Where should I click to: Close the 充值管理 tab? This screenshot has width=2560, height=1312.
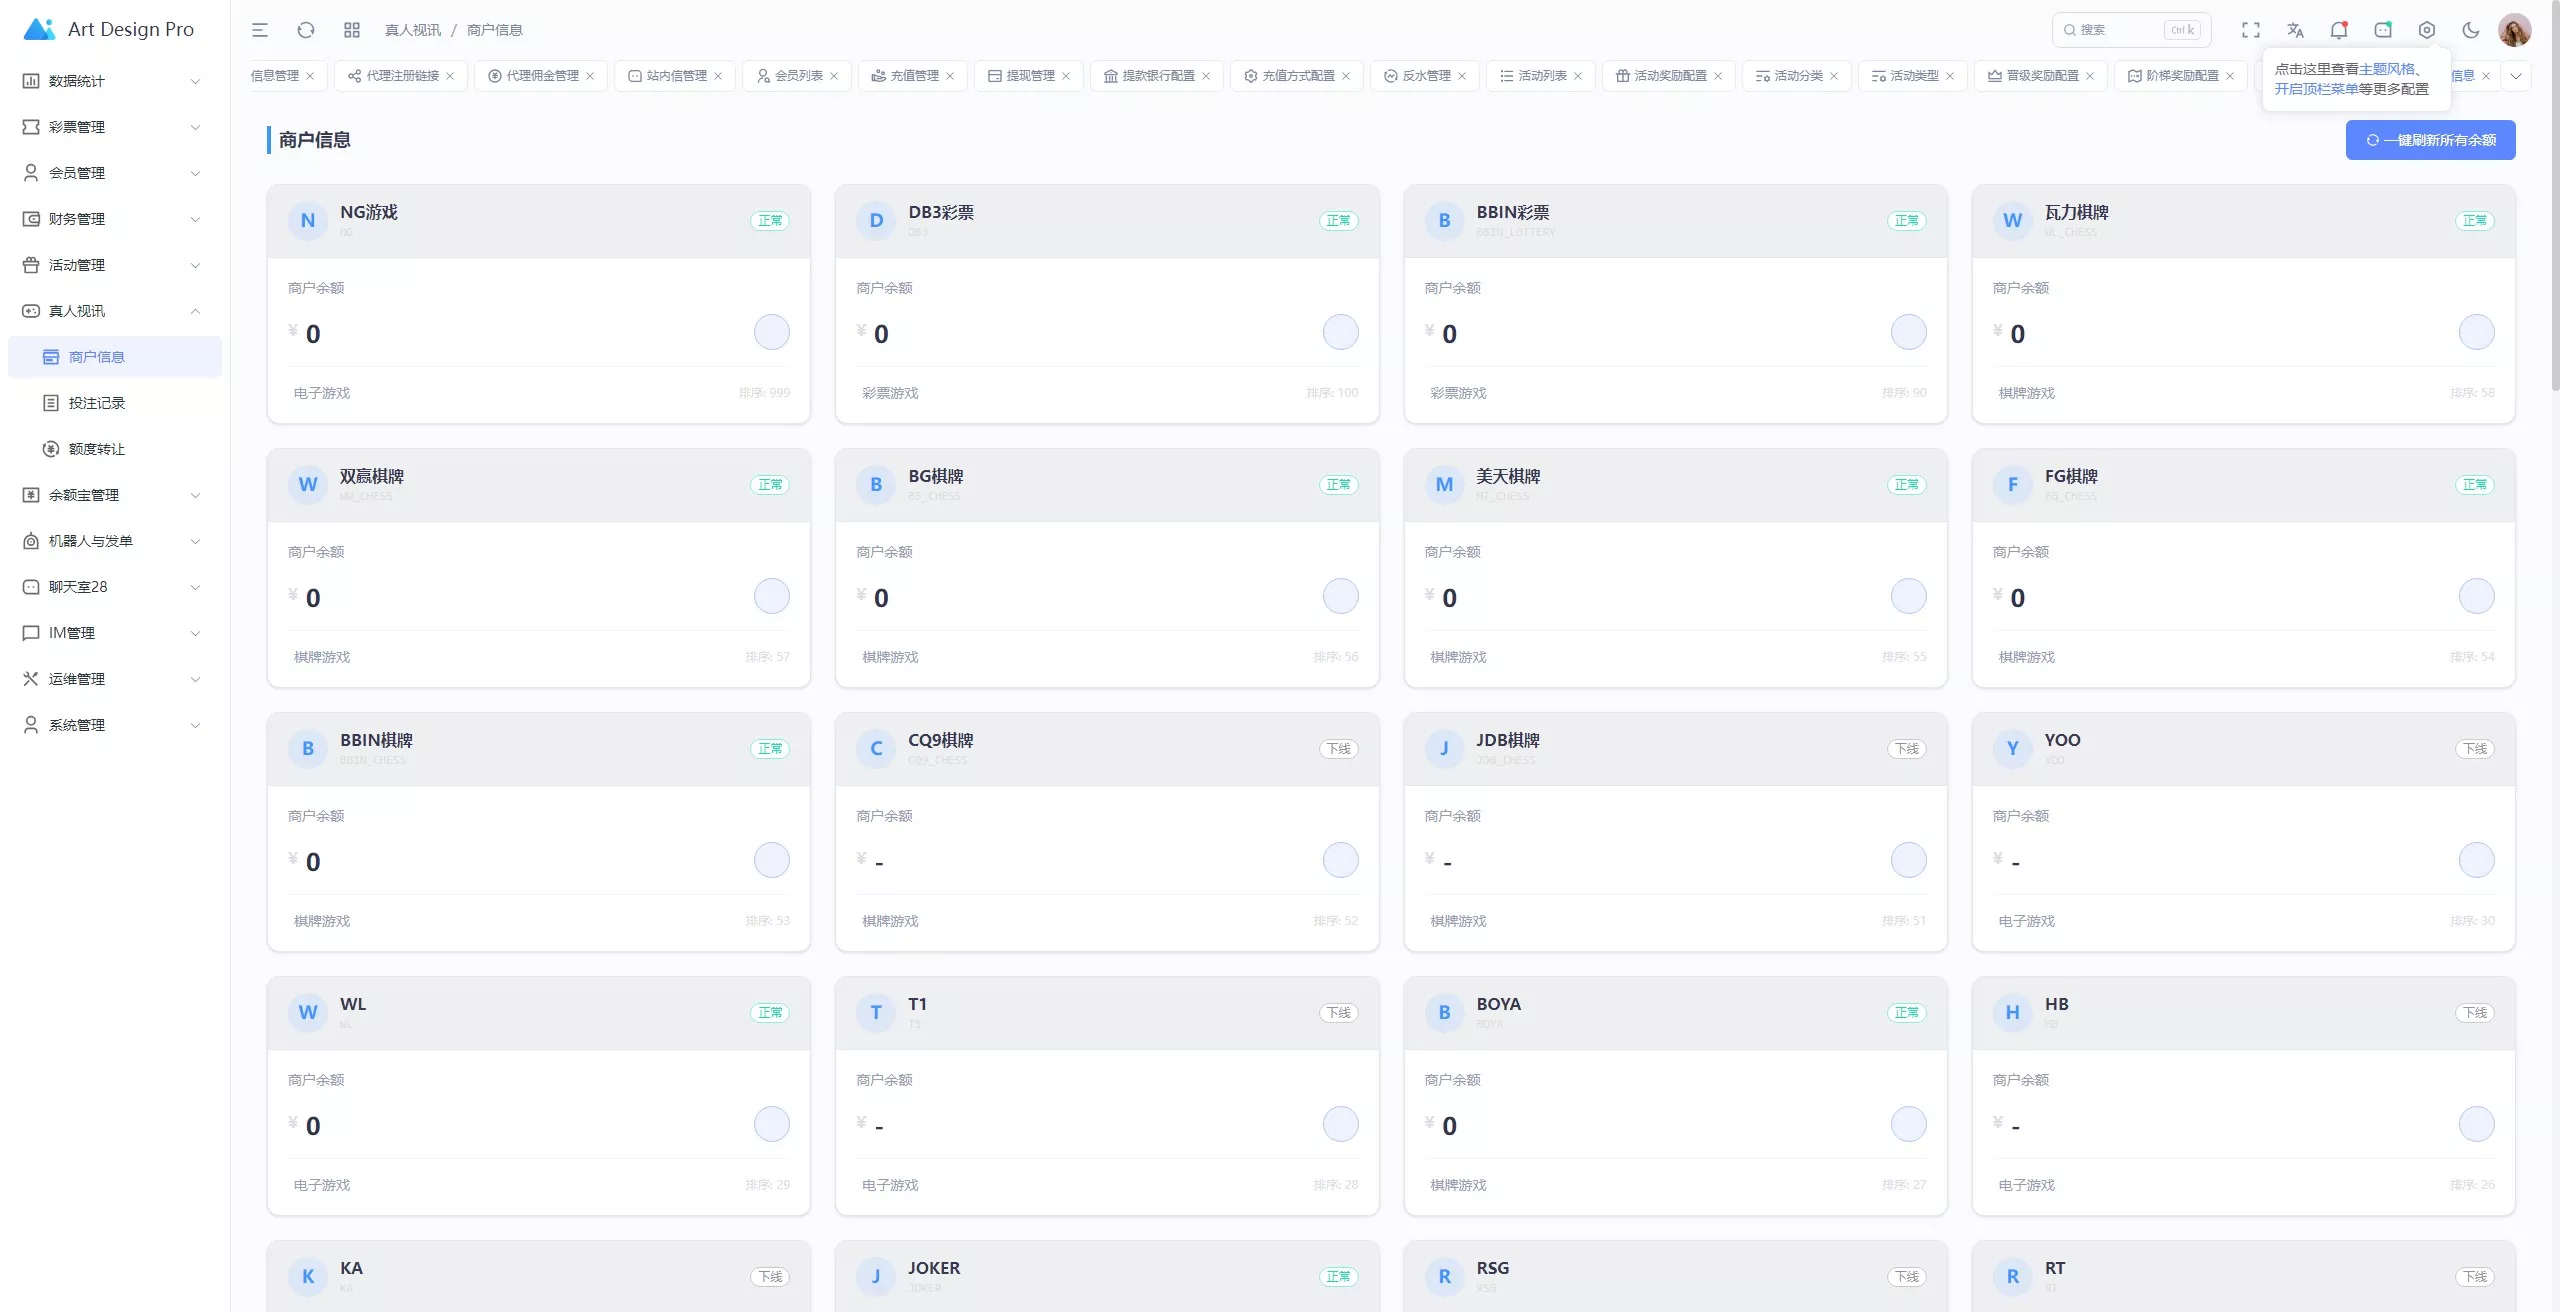click(950, 76)
